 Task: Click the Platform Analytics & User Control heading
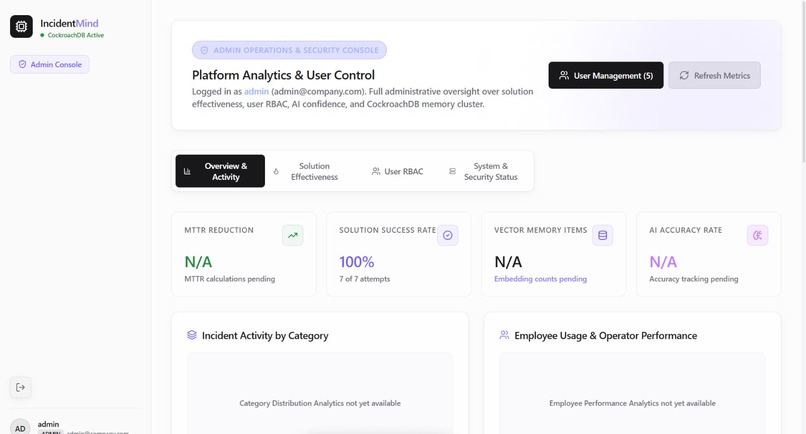click(283, 75)
